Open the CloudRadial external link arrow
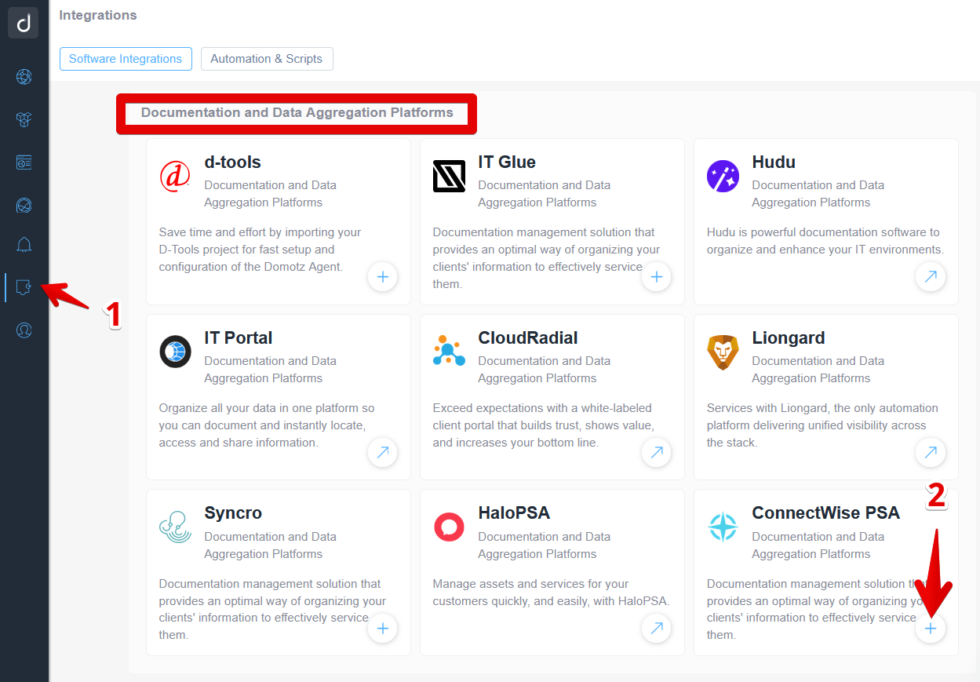The width and height of the screenshot is (980, 682). point(656,453)
